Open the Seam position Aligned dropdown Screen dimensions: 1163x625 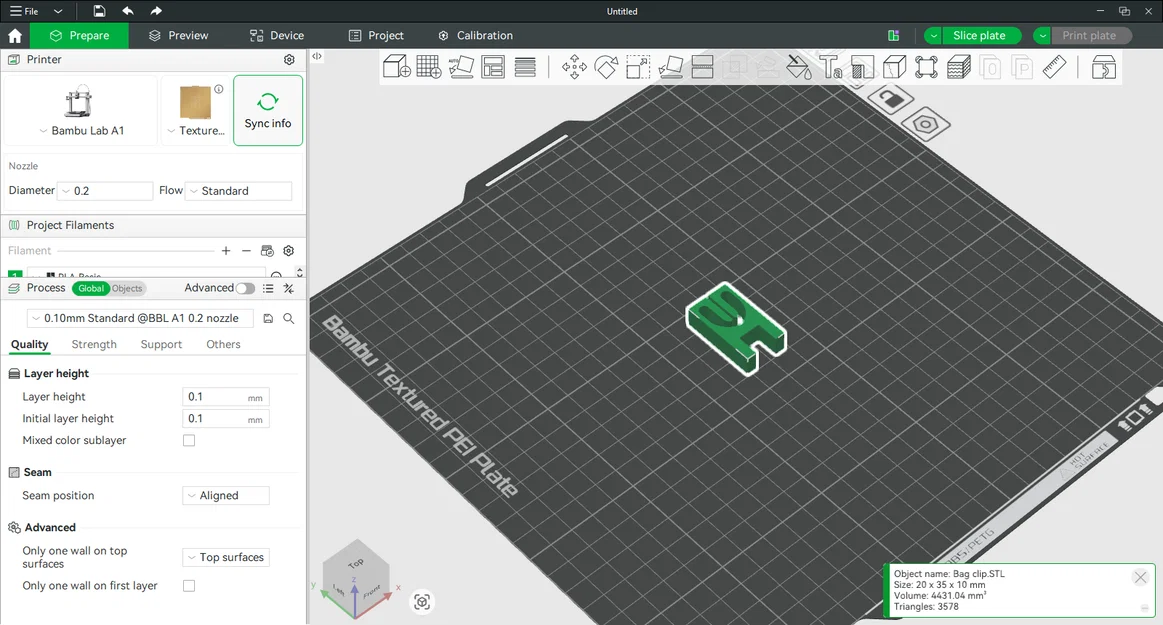(225, 495)
